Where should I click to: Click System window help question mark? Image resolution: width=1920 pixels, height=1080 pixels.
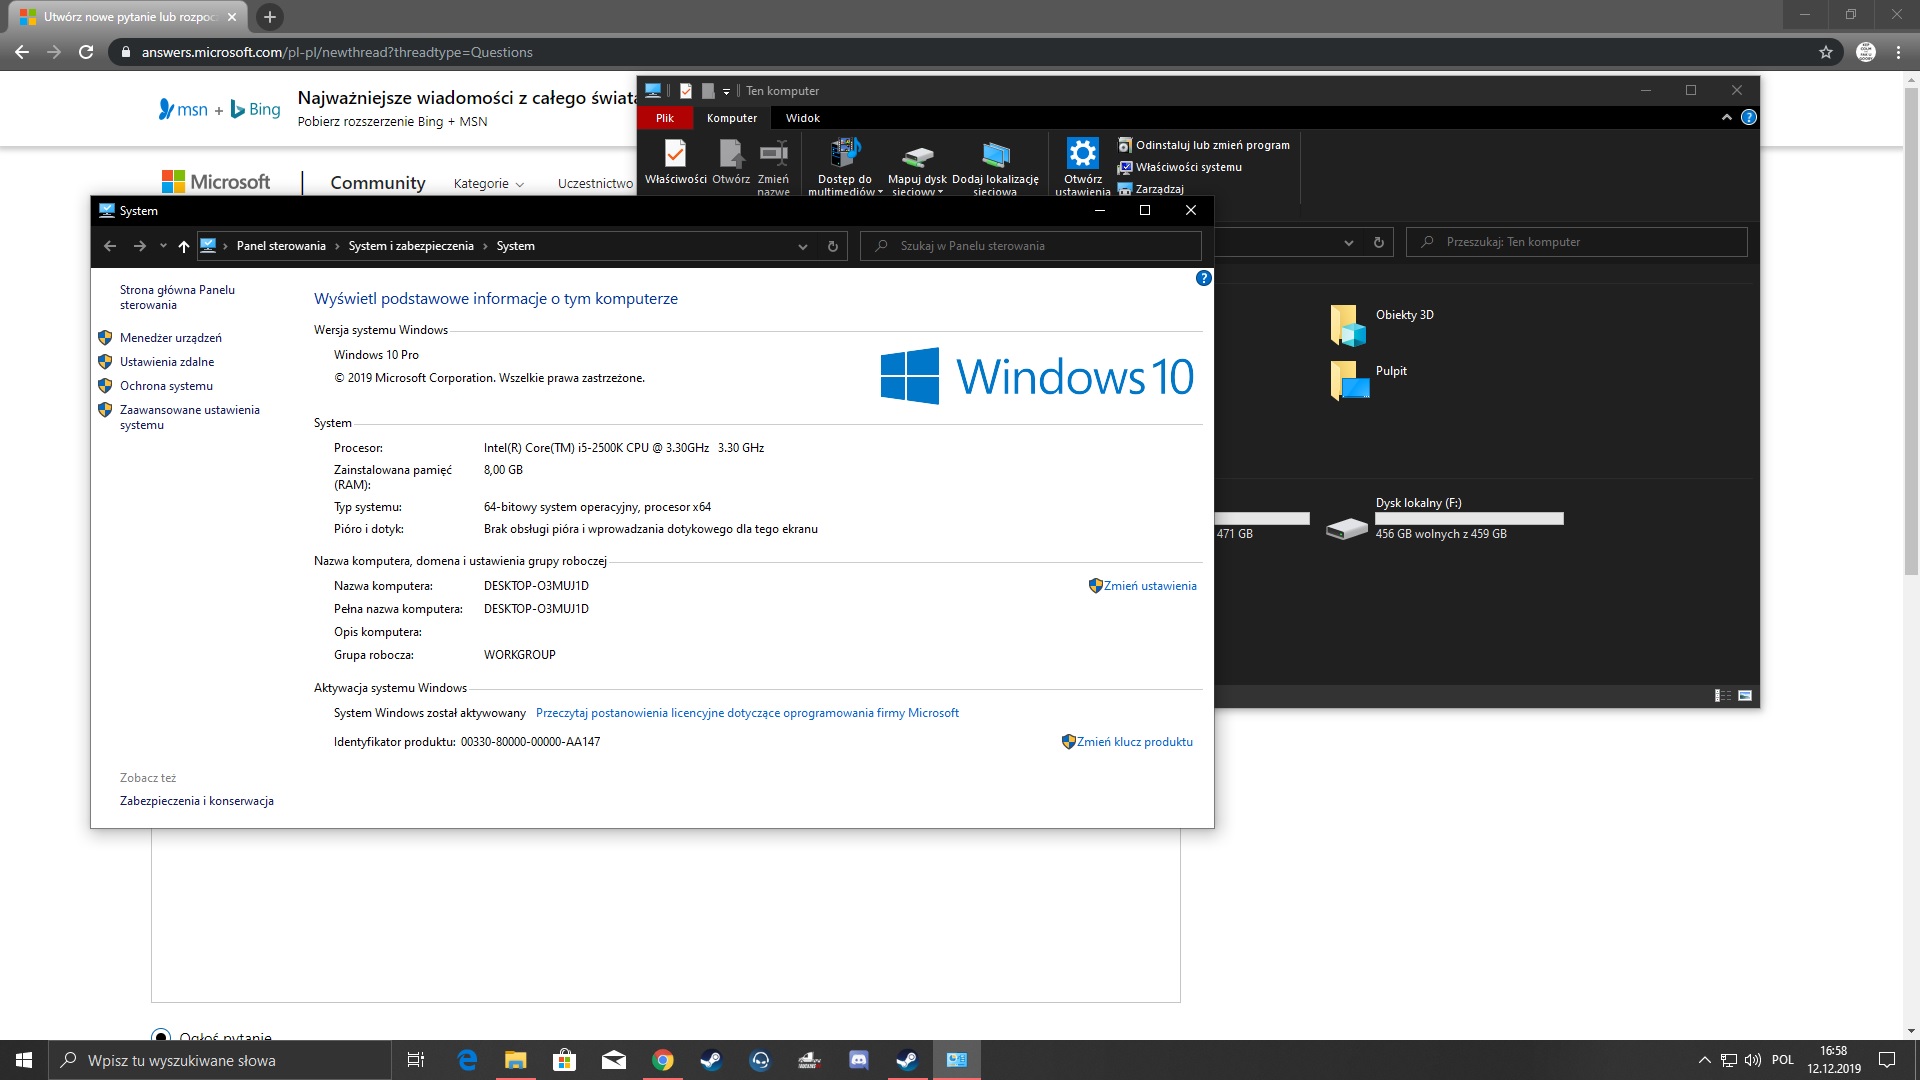1203,278
